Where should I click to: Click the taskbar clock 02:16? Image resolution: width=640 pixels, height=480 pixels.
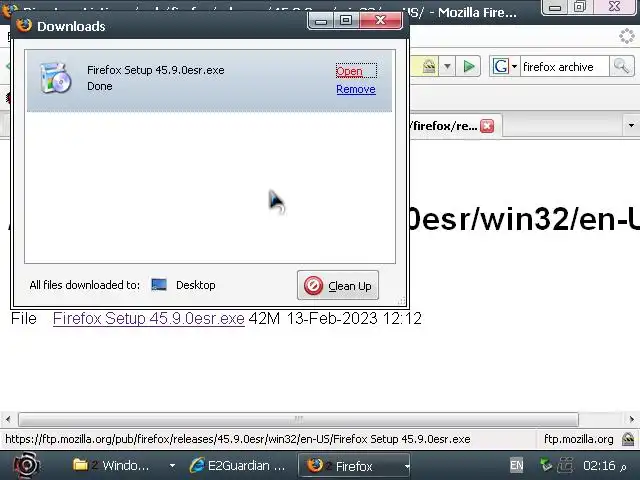599,465
